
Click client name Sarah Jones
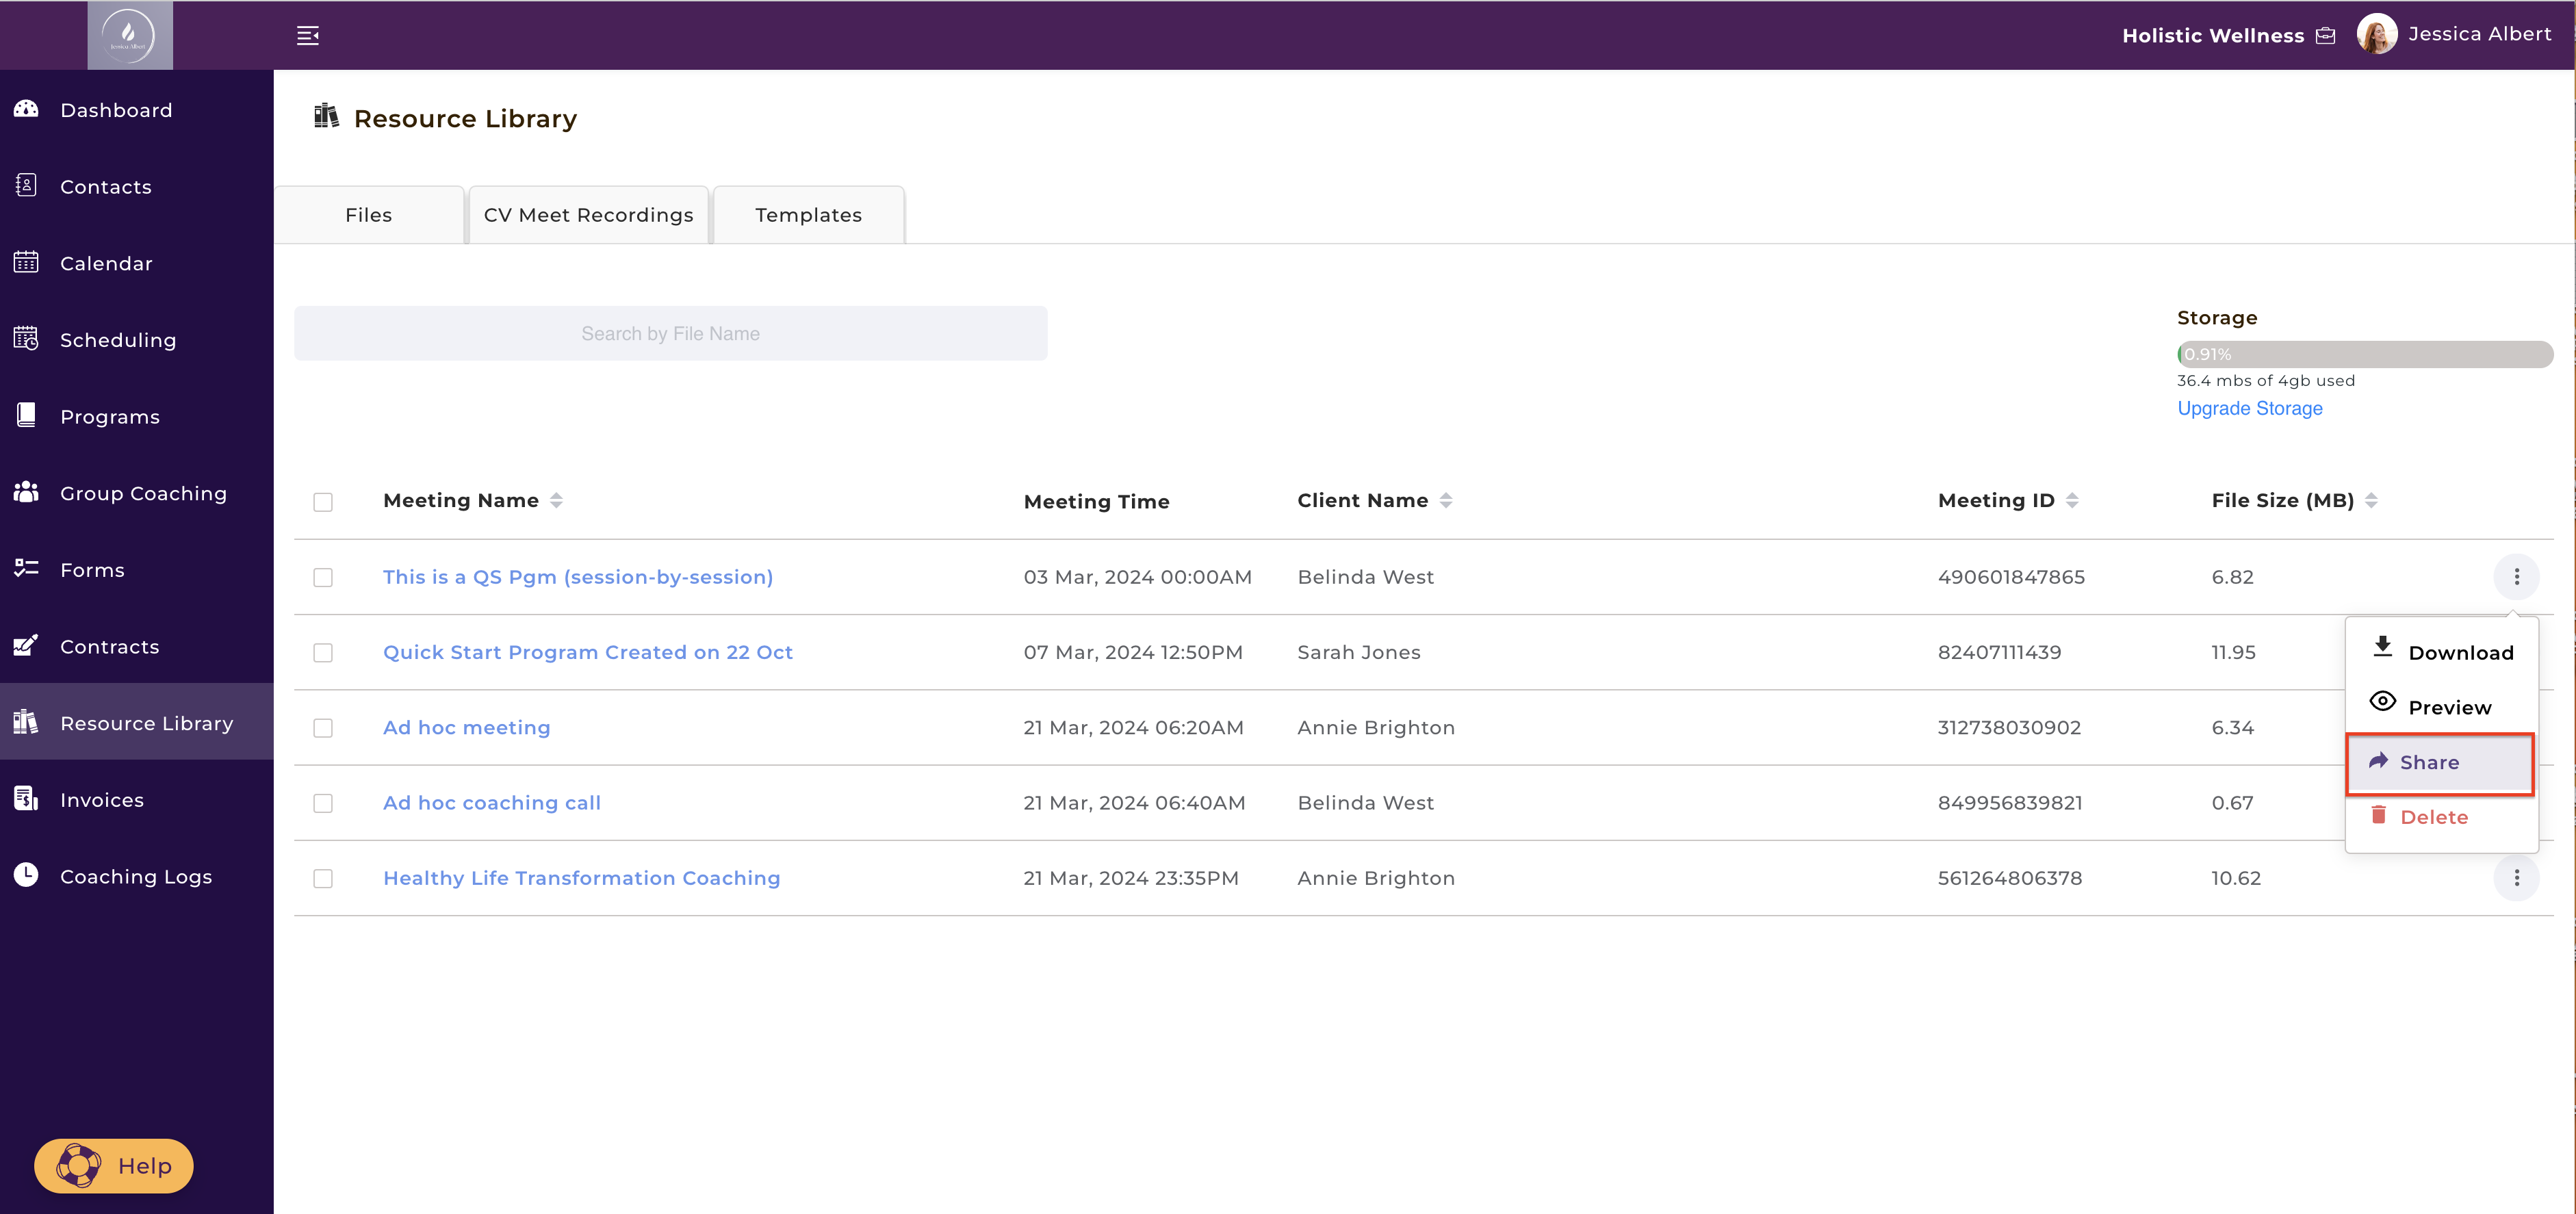click(1359, 652)
